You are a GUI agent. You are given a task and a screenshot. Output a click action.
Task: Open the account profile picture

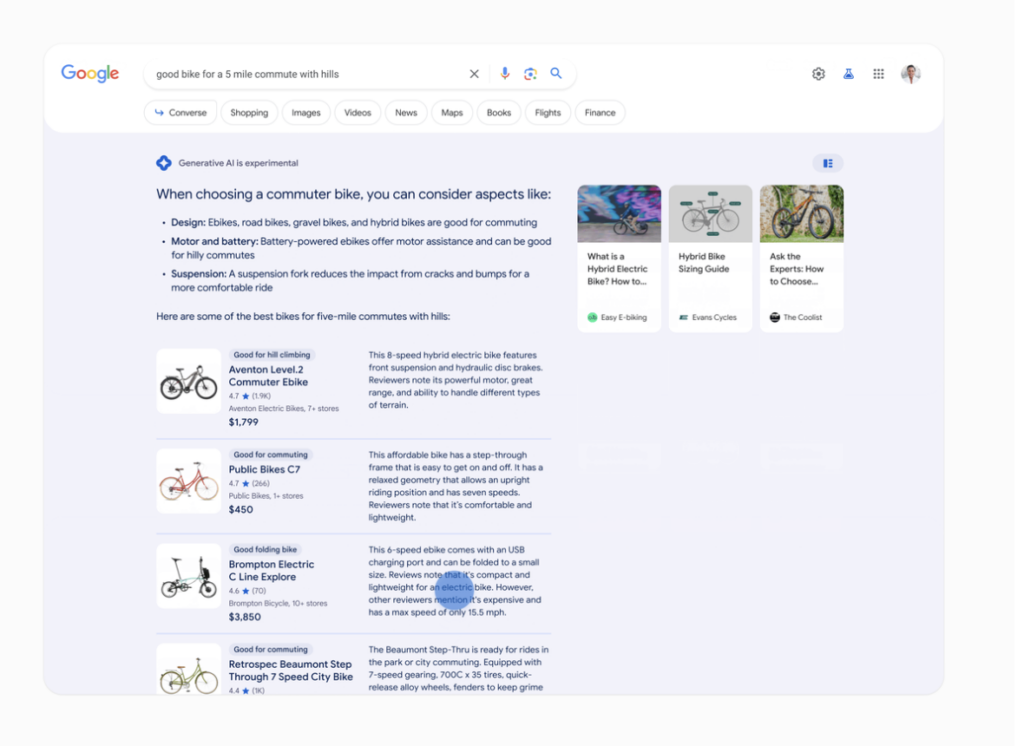pyautogui.click(x=910, y=74)
